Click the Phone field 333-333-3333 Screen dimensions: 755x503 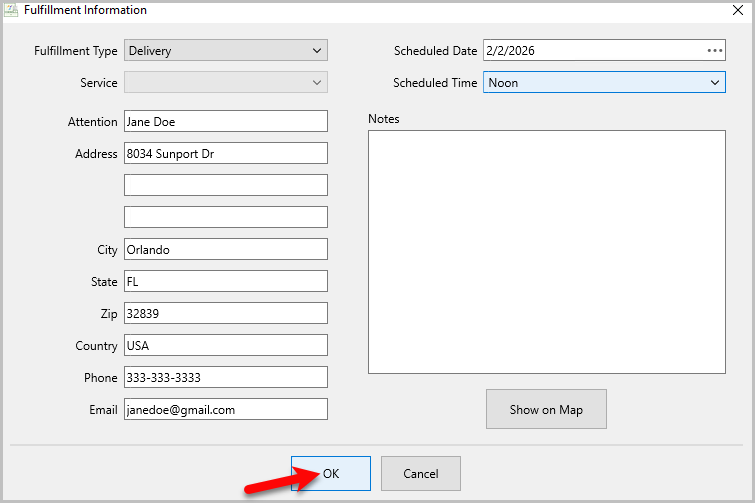[x=226, y=377]
